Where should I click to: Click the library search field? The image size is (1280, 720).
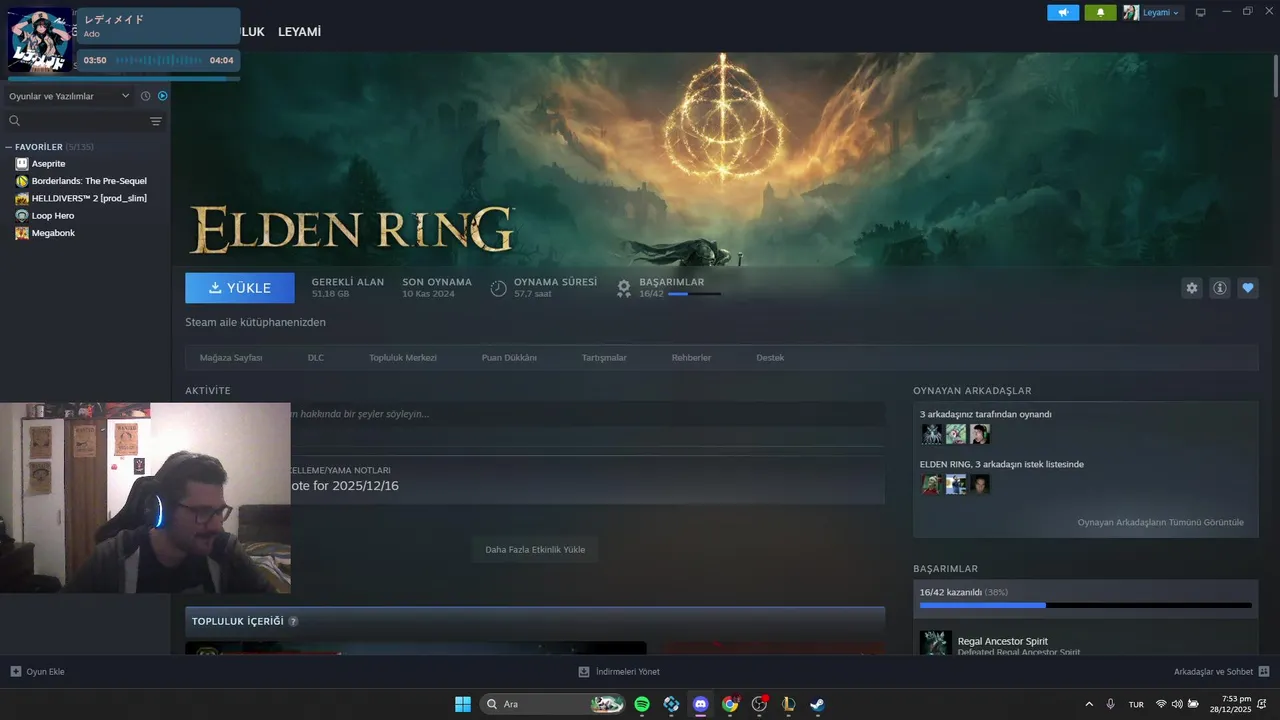[x=75, y=121]
